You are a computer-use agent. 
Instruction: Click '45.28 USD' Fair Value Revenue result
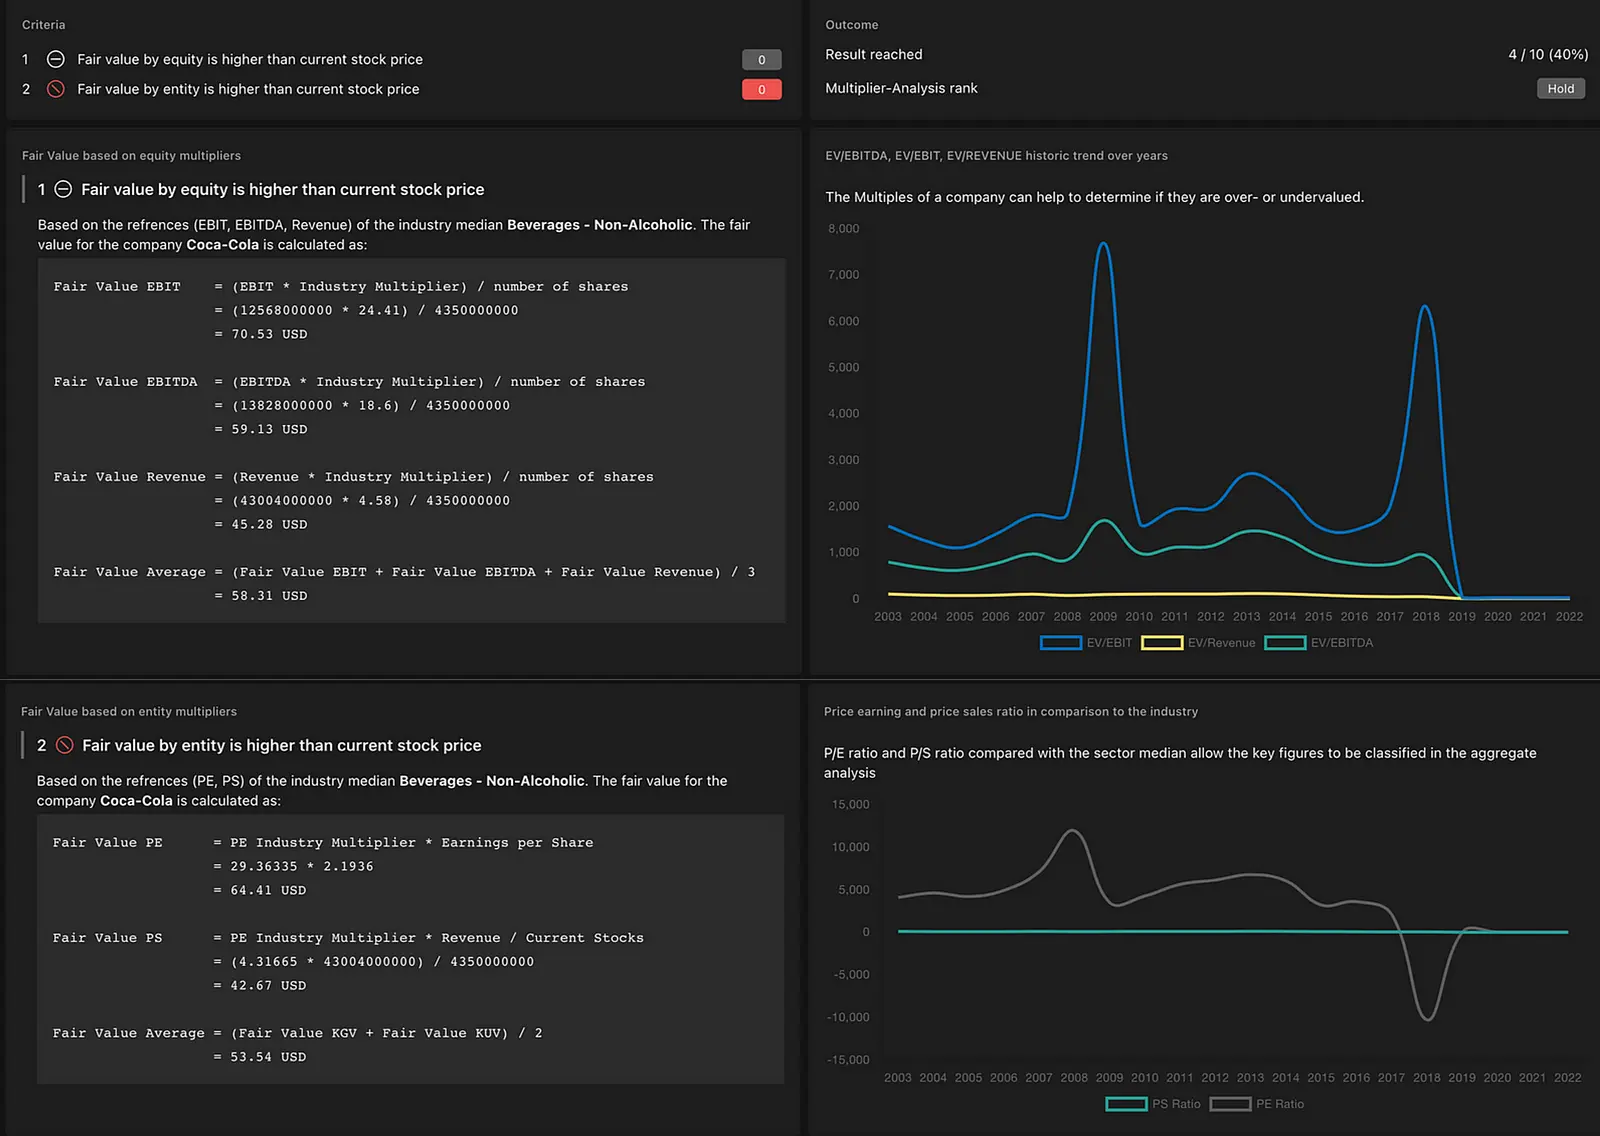pyautogui.click(x=269, y=524)
